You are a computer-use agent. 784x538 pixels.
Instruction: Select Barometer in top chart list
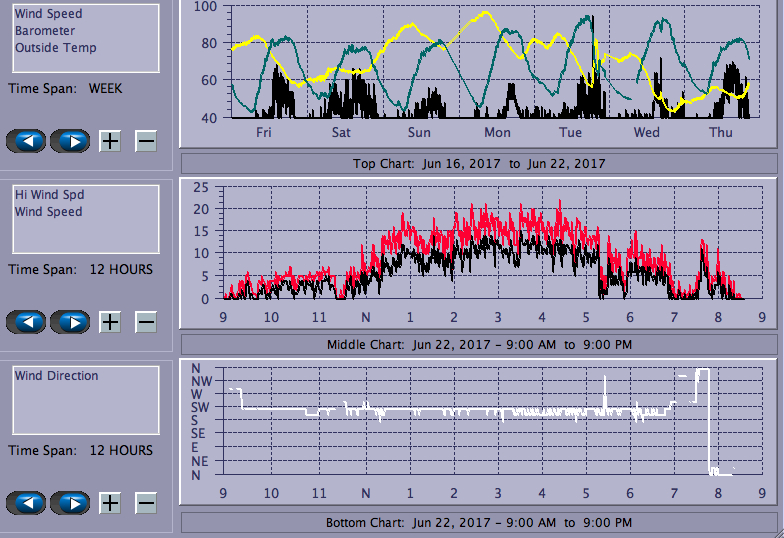pos(44,31)
